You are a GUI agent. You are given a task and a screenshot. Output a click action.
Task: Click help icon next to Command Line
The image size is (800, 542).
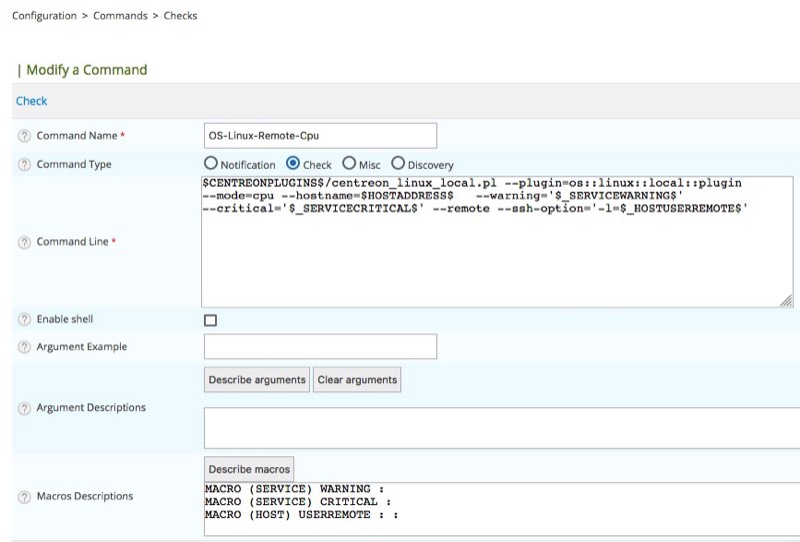(x=23, y=242)
